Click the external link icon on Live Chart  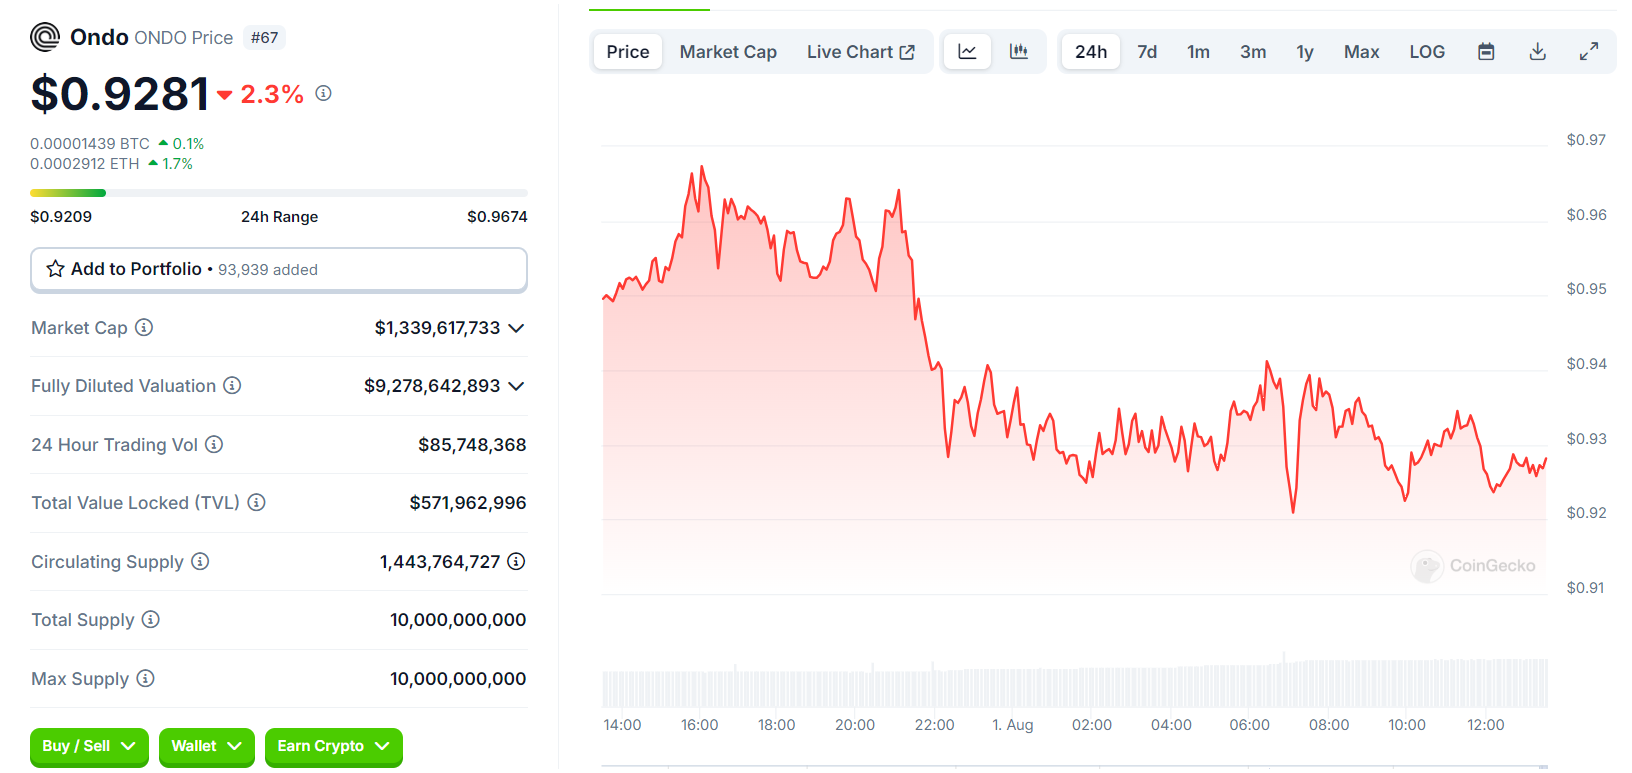(907, 52)
